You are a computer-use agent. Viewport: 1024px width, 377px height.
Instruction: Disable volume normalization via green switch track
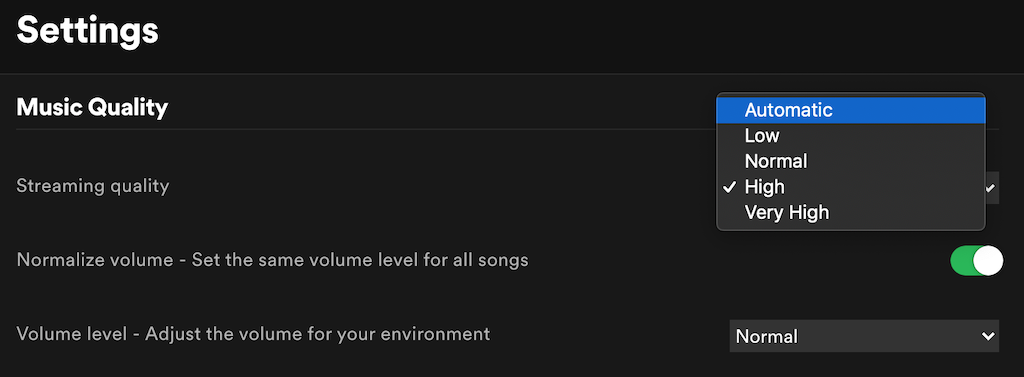[961, 261]
